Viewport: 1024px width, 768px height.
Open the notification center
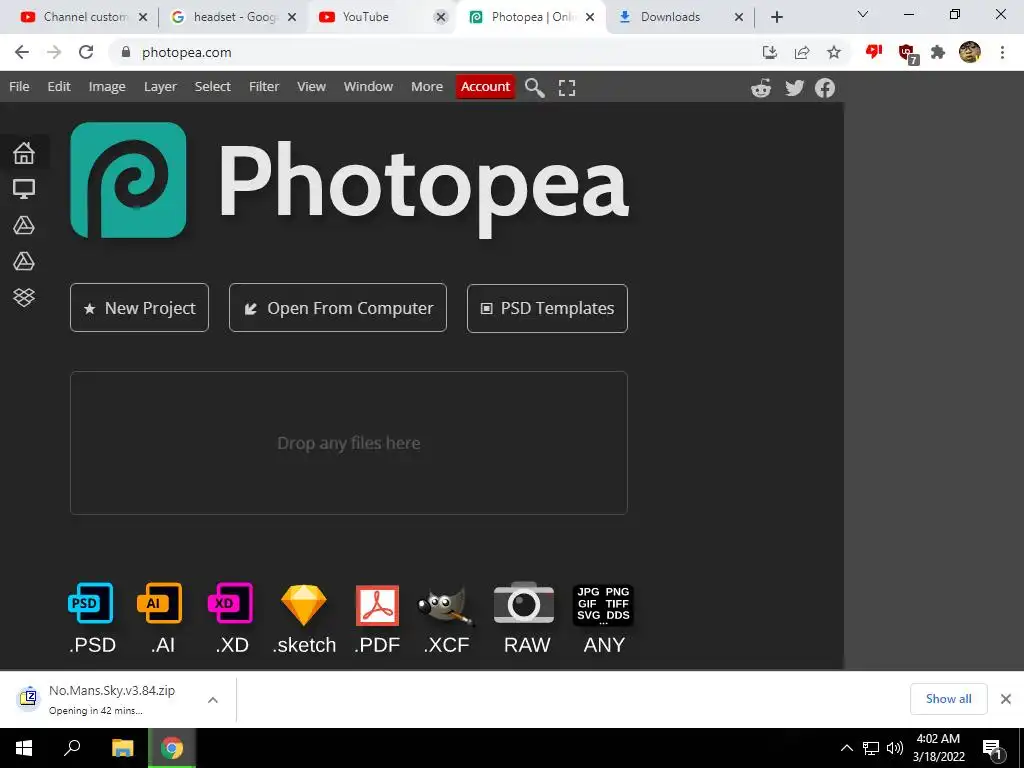(x=993, y=749)
